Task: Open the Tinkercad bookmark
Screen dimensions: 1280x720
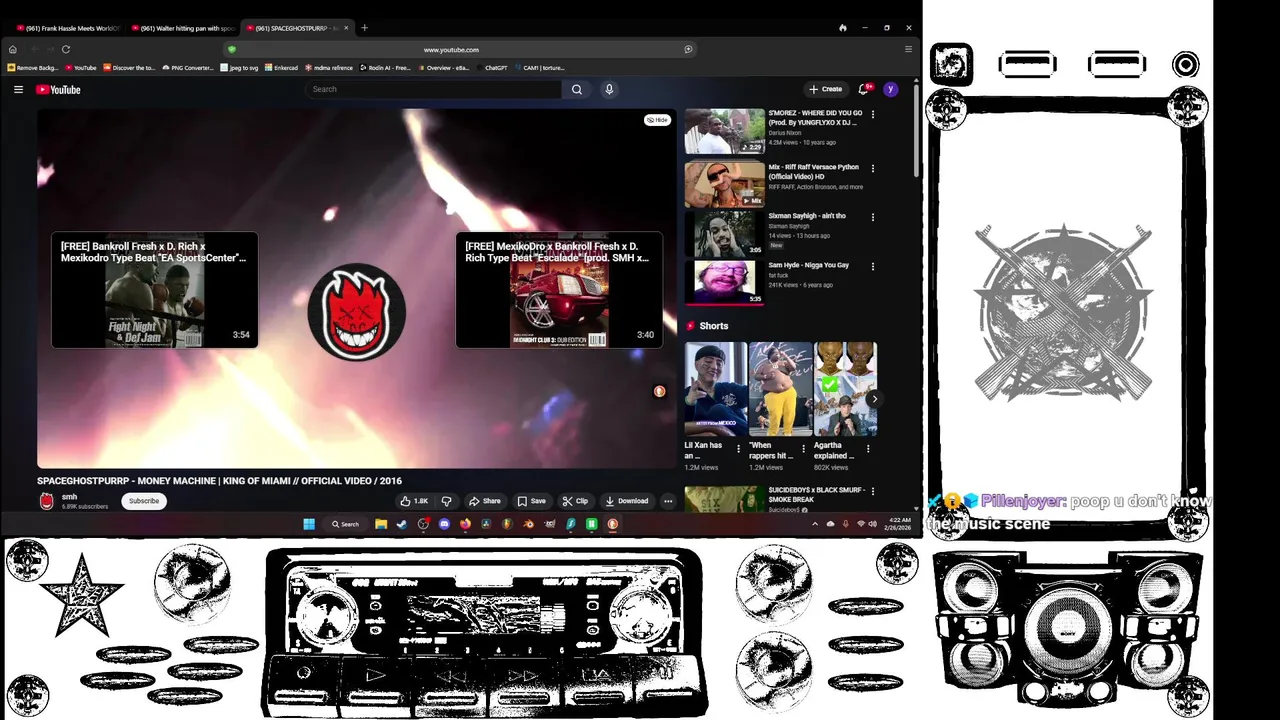Action: click(282, 68)
